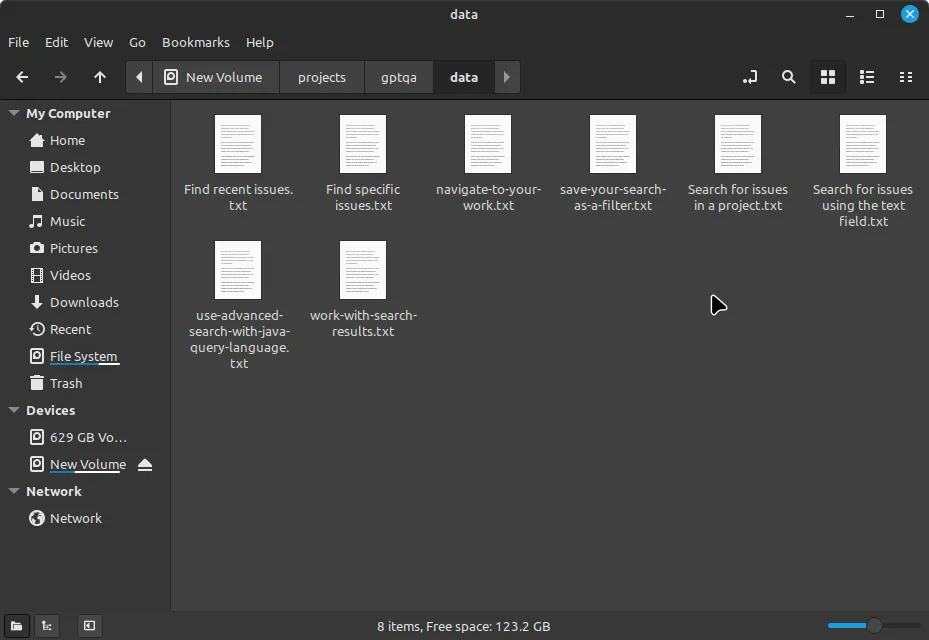The height and width of the screenshot is (640, 929).
Task: Adjust the zoom slider in the status bar
Action: (x=873, y=626)
